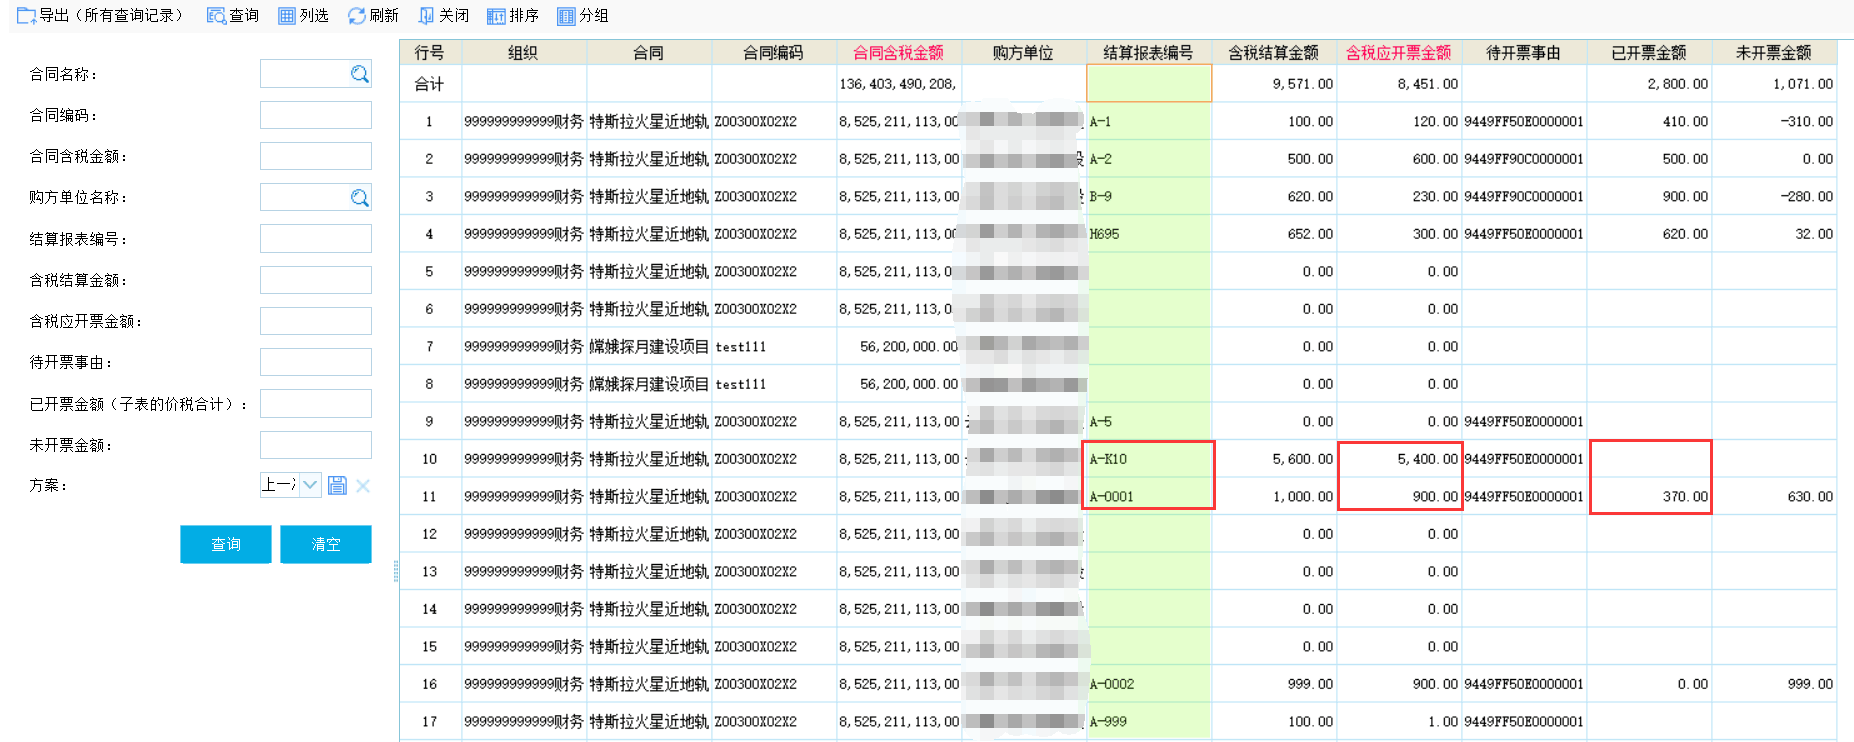
Task: Select the A-0002 settlement report cell
Action: [x=1149, y=684]
